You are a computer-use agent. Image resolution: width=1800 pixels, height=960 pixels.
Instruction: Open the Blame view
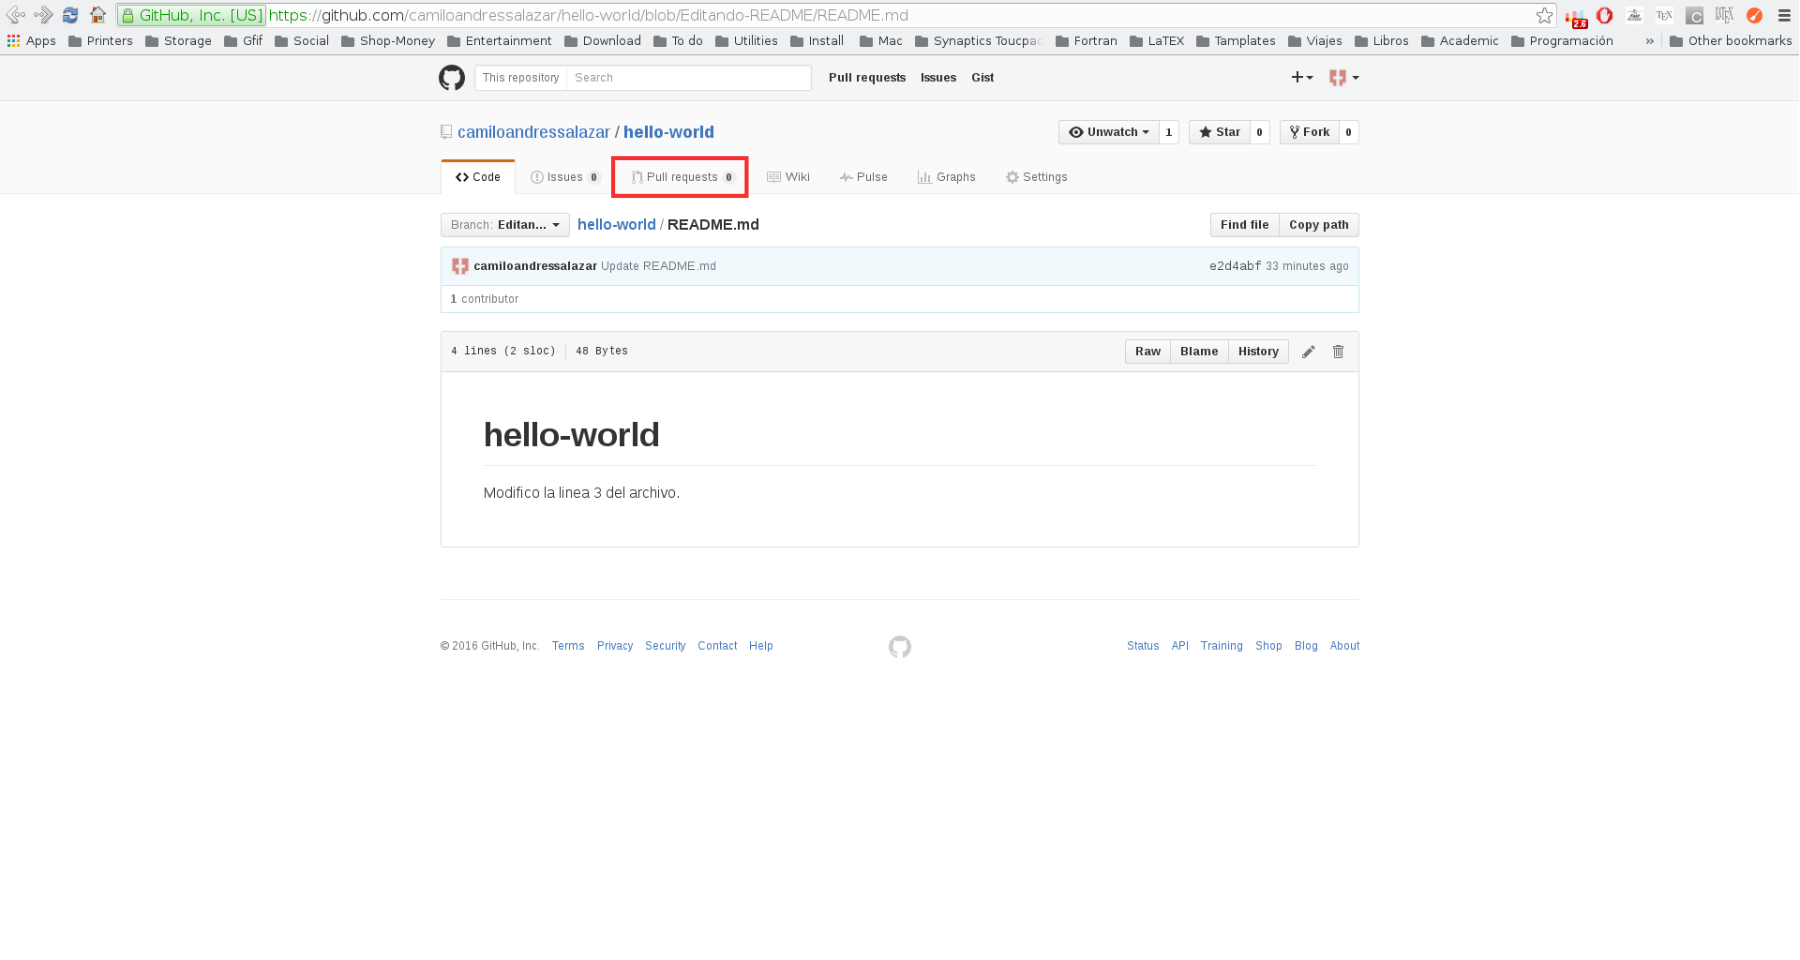pyautogui.click(x=1199, y=352)
